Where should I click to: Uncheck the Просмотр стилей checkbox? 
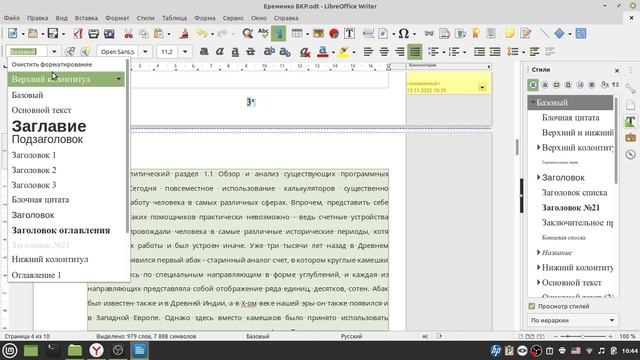[x=532, y=306]
